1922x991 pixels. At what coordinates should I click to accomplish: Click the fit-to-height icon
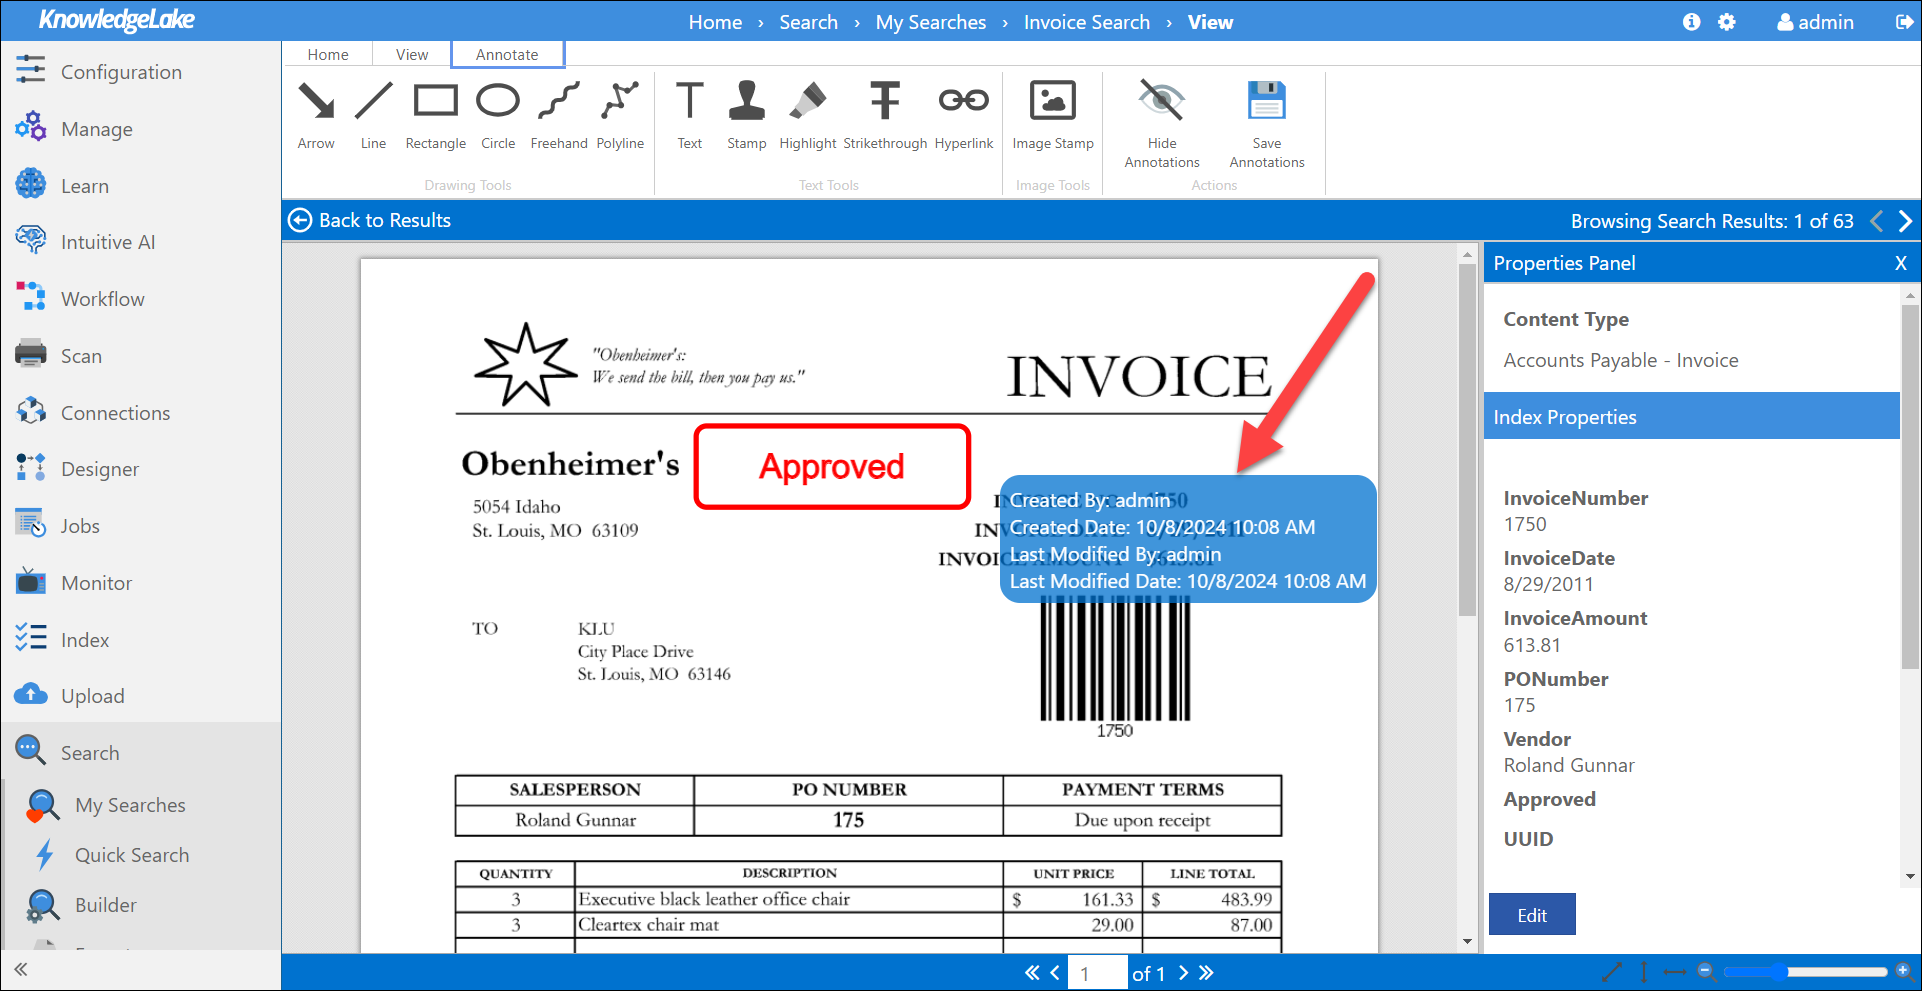(1644, 971)
